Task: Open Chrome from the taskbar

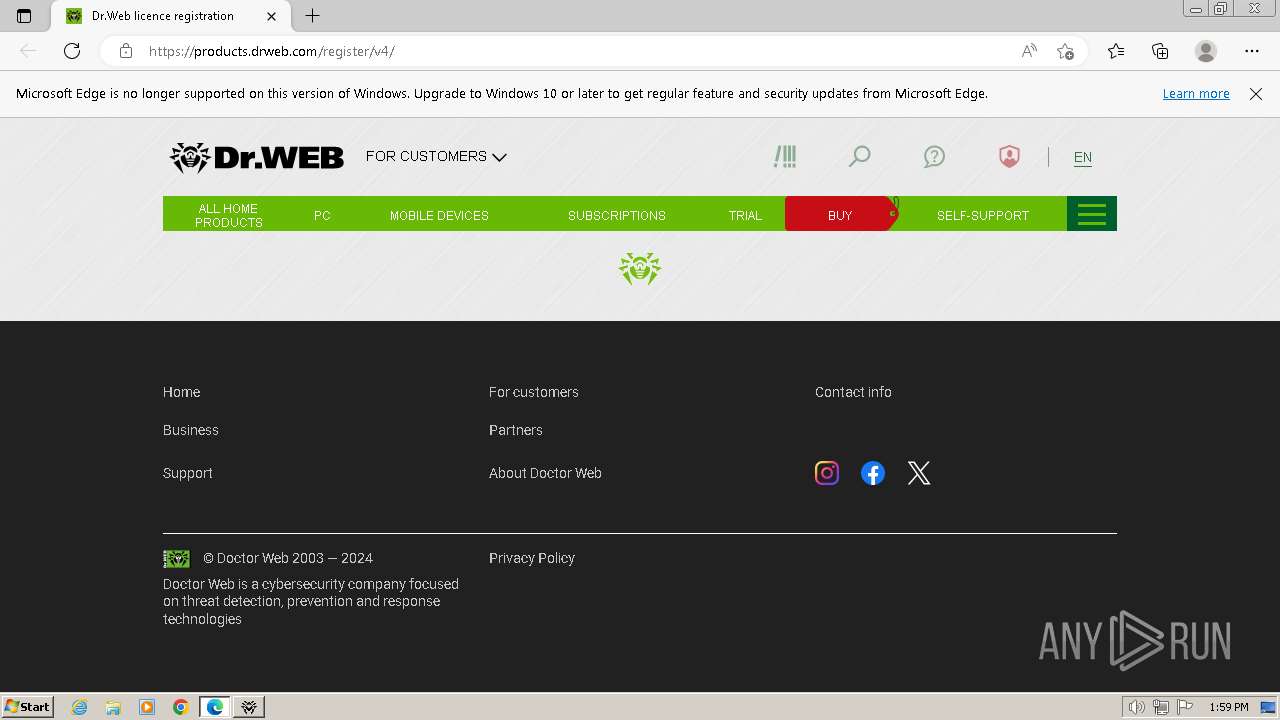Action: point(181,707)
